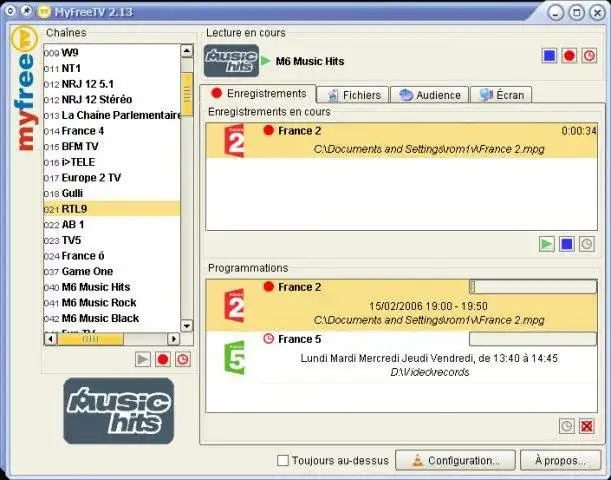Click the France 5 programmation progress bar

533,339
